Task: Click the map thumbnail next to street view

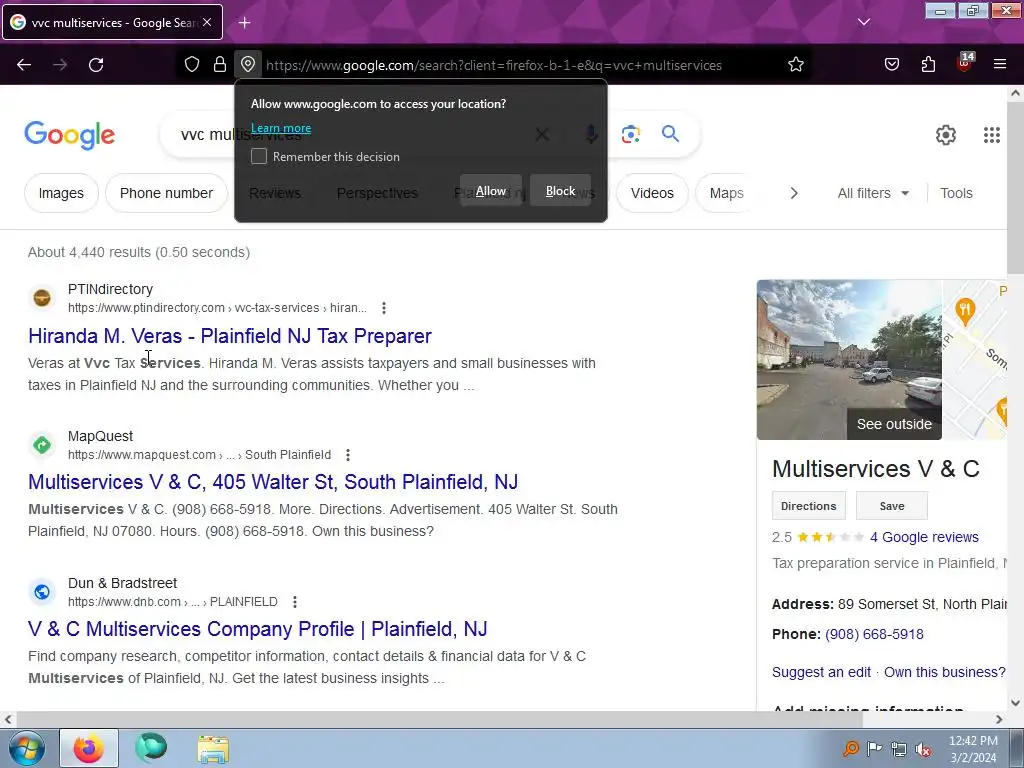Action: (x=974, y=360)
